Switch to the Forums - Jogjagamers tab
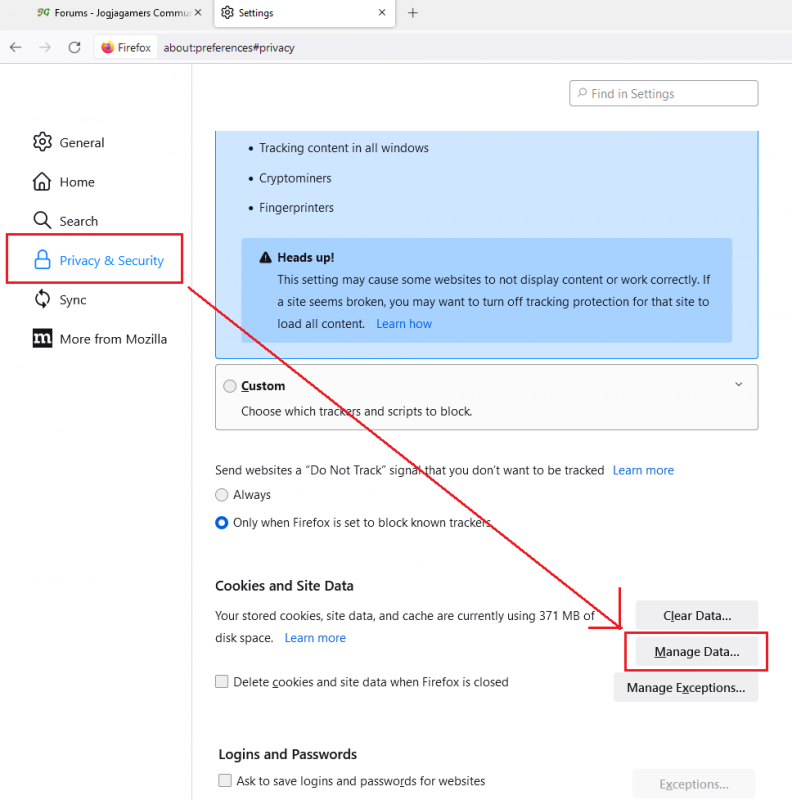The width and height of the screenshot is (792, 800). point(118,13)
